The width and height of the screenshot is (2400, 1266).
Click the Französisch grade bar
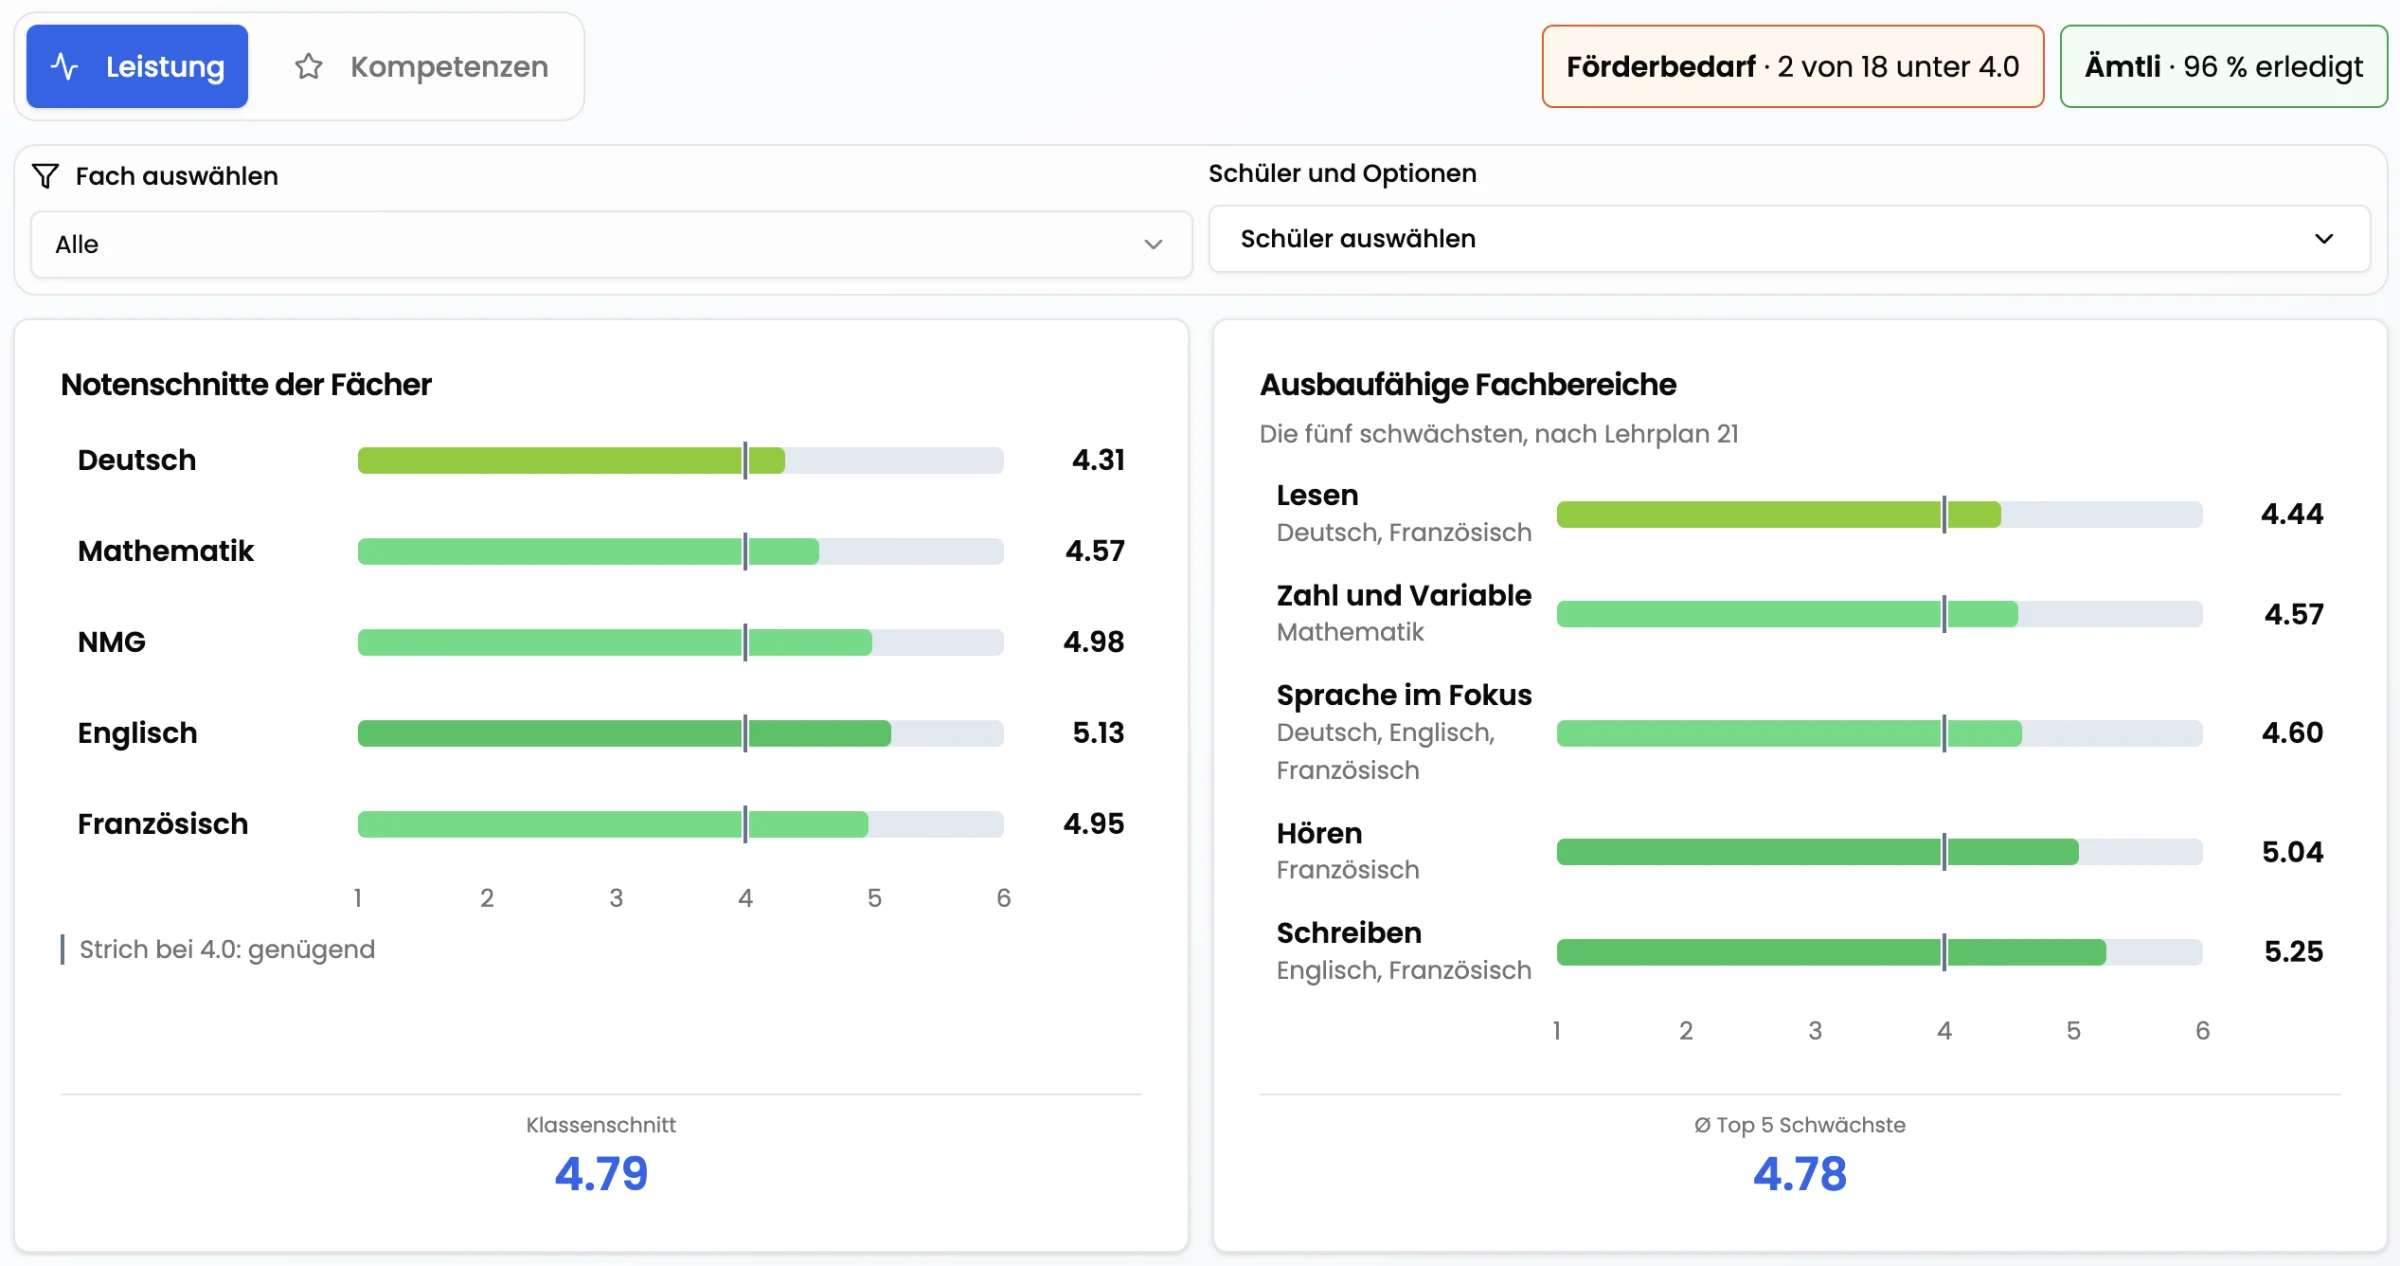[681, 824]
